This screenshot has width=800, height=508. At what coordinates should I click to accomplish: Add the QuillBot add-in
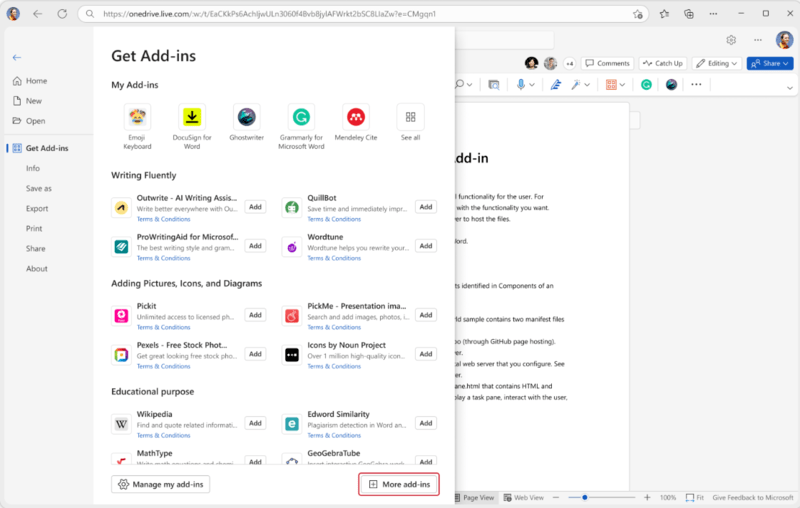tap(426, 207)
